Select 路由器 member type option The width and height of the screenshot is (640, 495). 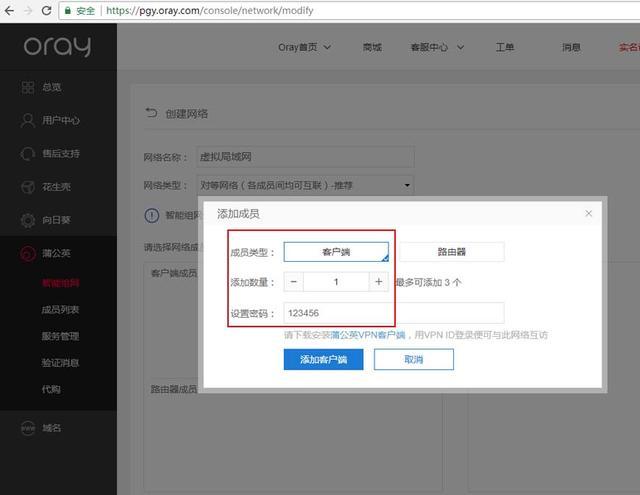click(x=451, y=252)
